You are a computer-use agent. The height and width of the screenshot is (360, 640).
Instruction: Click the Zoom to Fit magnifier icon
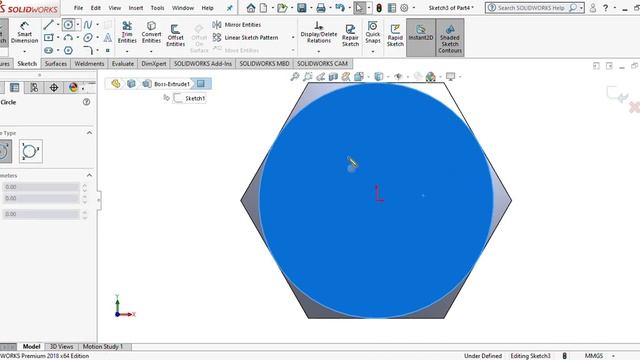[295, 76]
